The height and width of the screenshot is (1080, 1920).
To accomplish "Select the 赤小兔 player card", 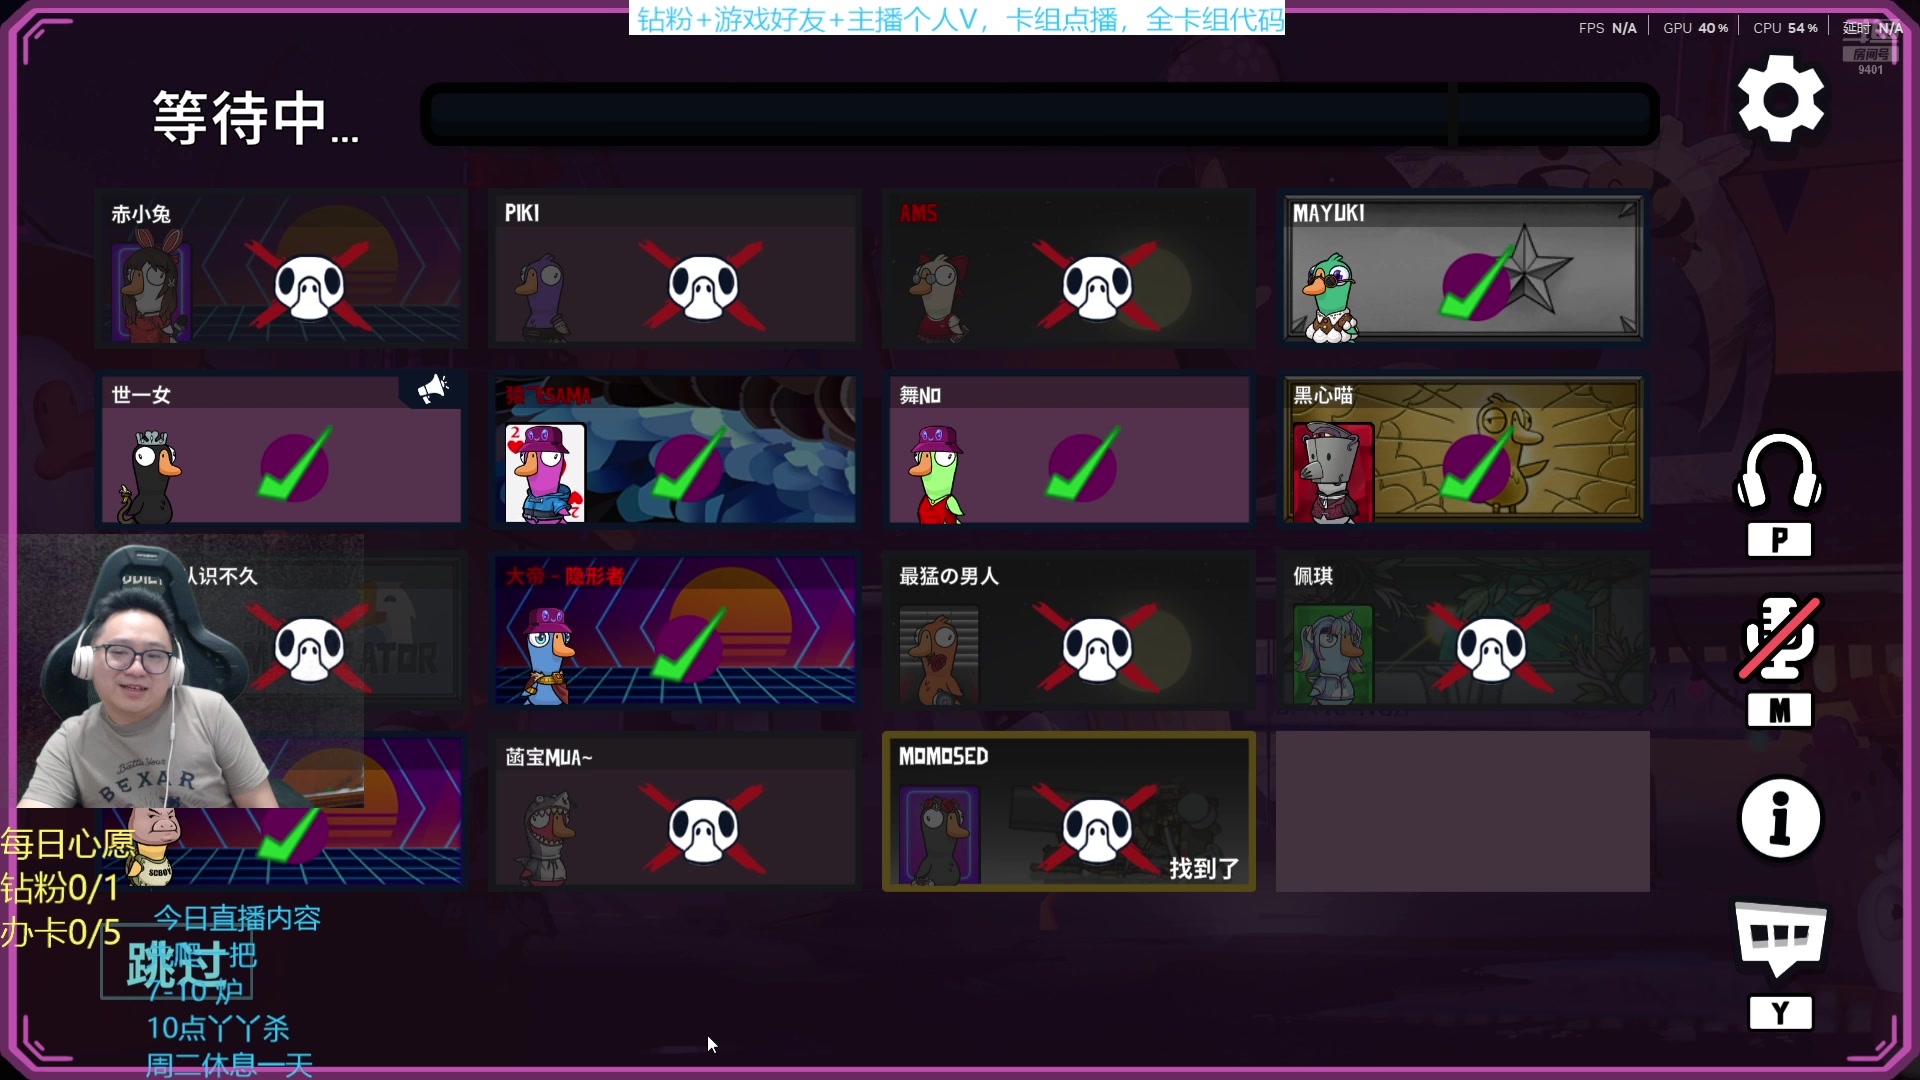I will pos(281,268).
